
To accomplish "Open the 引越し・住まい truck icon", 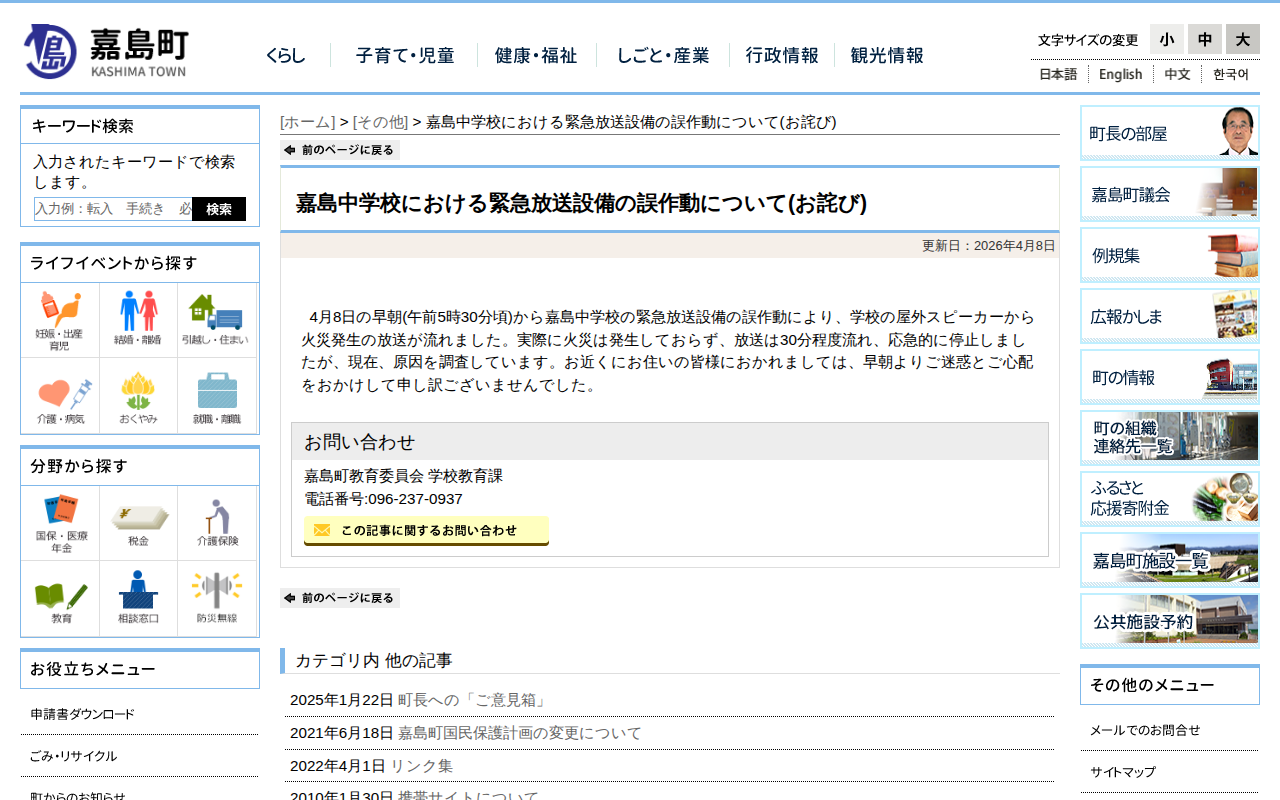I will pyautogui.click(x=216, y=320).
